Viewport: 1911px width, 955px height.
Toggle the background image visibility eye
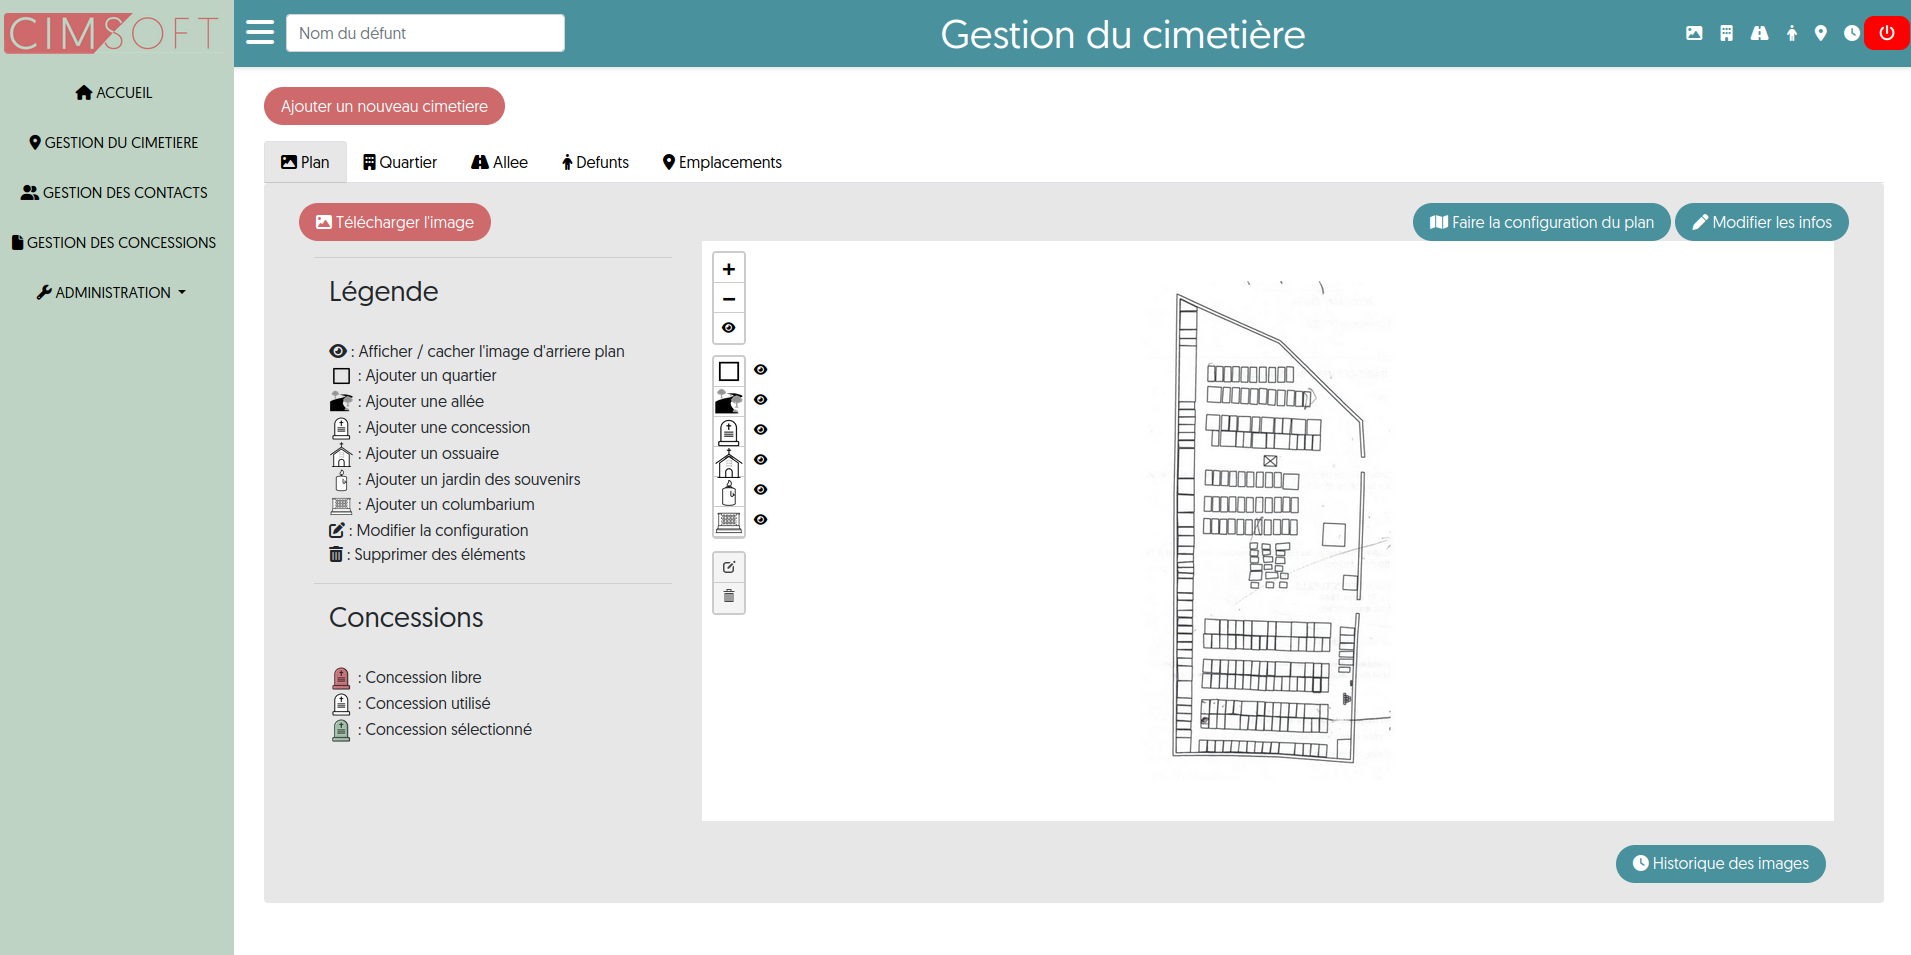coord(728,328)
